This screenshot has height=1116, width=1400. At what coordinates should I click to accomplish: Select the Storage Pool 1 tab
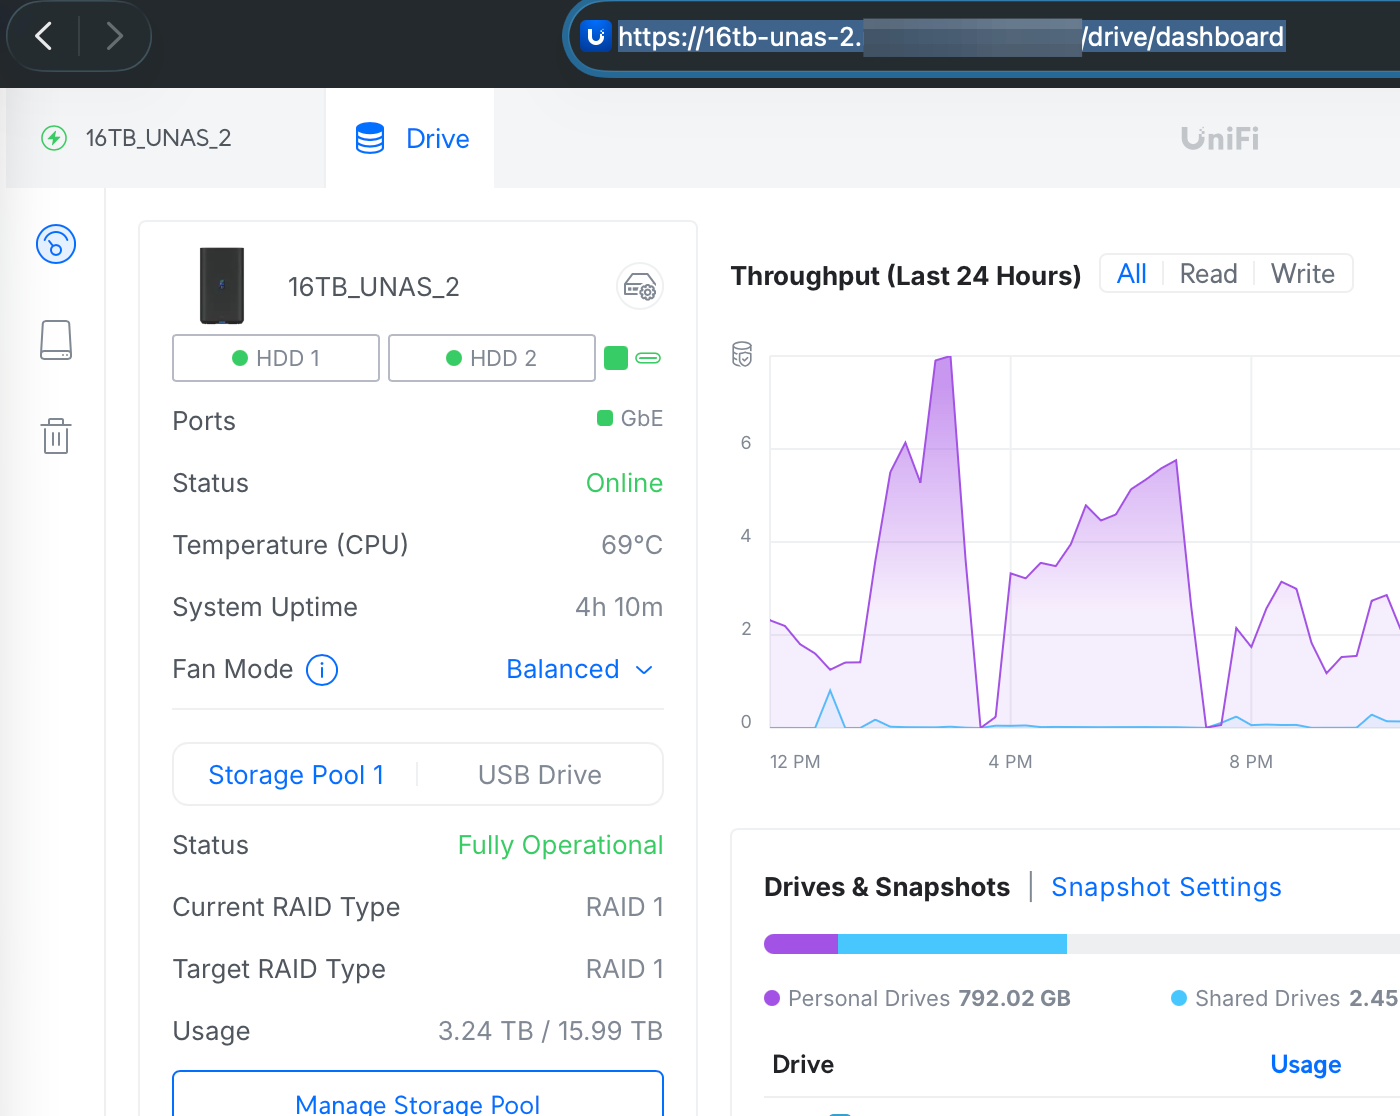pos(296,775)
